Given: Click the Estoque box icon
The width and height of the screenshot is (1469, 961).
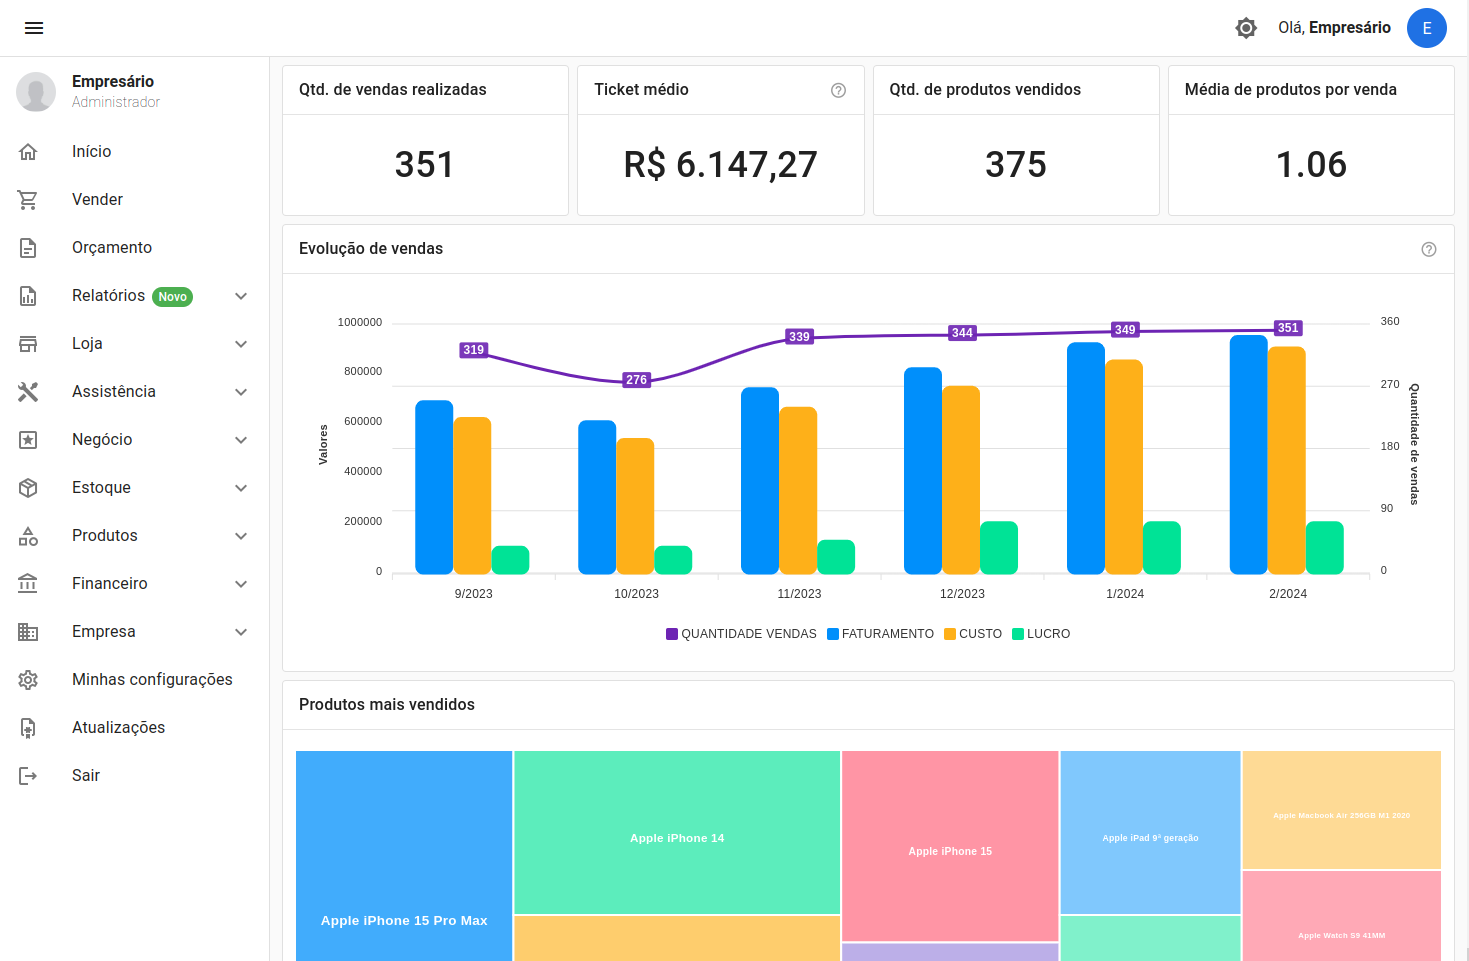Looking at the screenshot, I should click(x=28, y=488).
